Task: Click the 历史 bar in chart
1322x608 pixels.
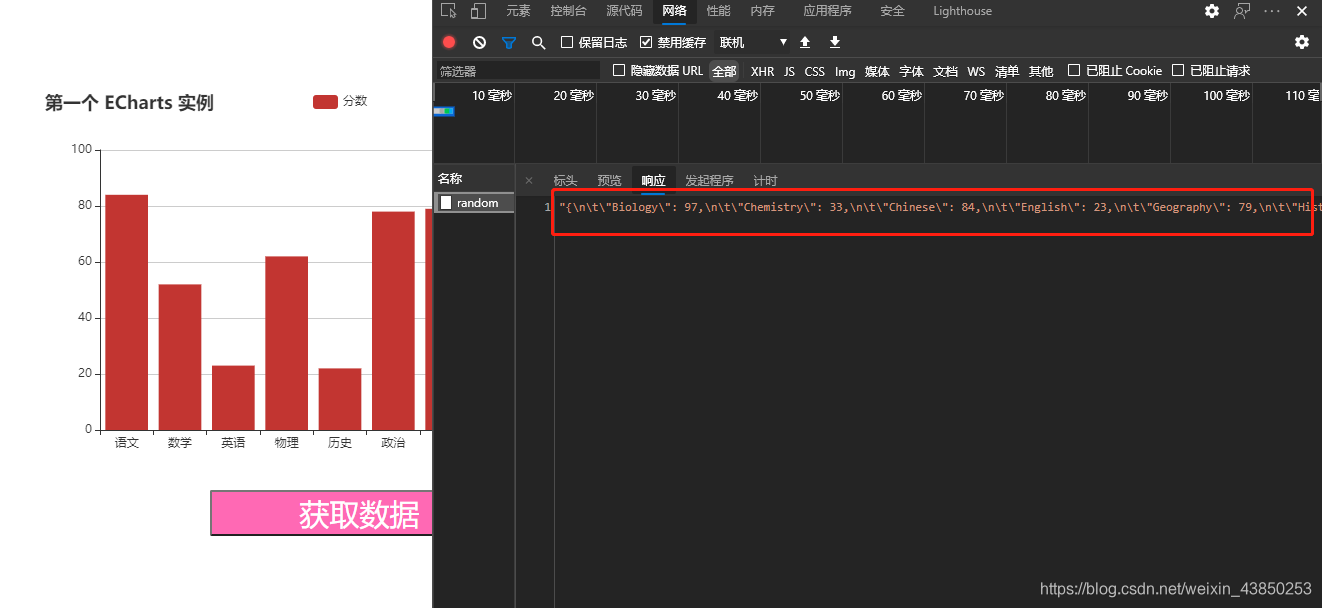Action: click(340, 399)
